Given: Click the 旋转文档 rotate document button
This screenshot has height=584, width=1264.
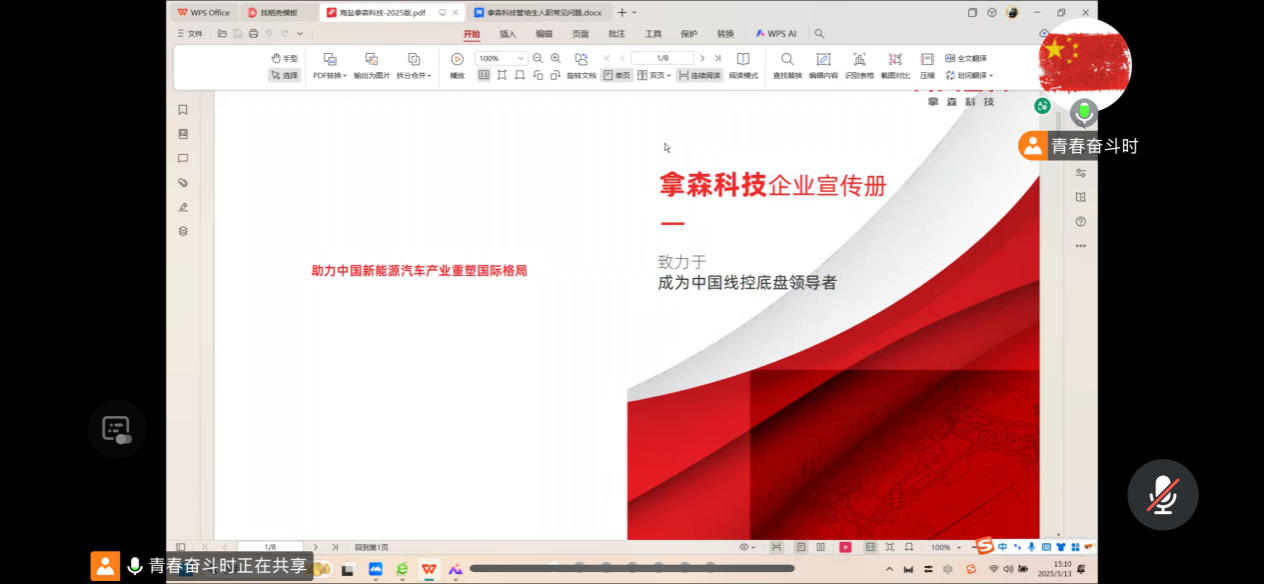Looking at the screenshot, I should point(581,66).
